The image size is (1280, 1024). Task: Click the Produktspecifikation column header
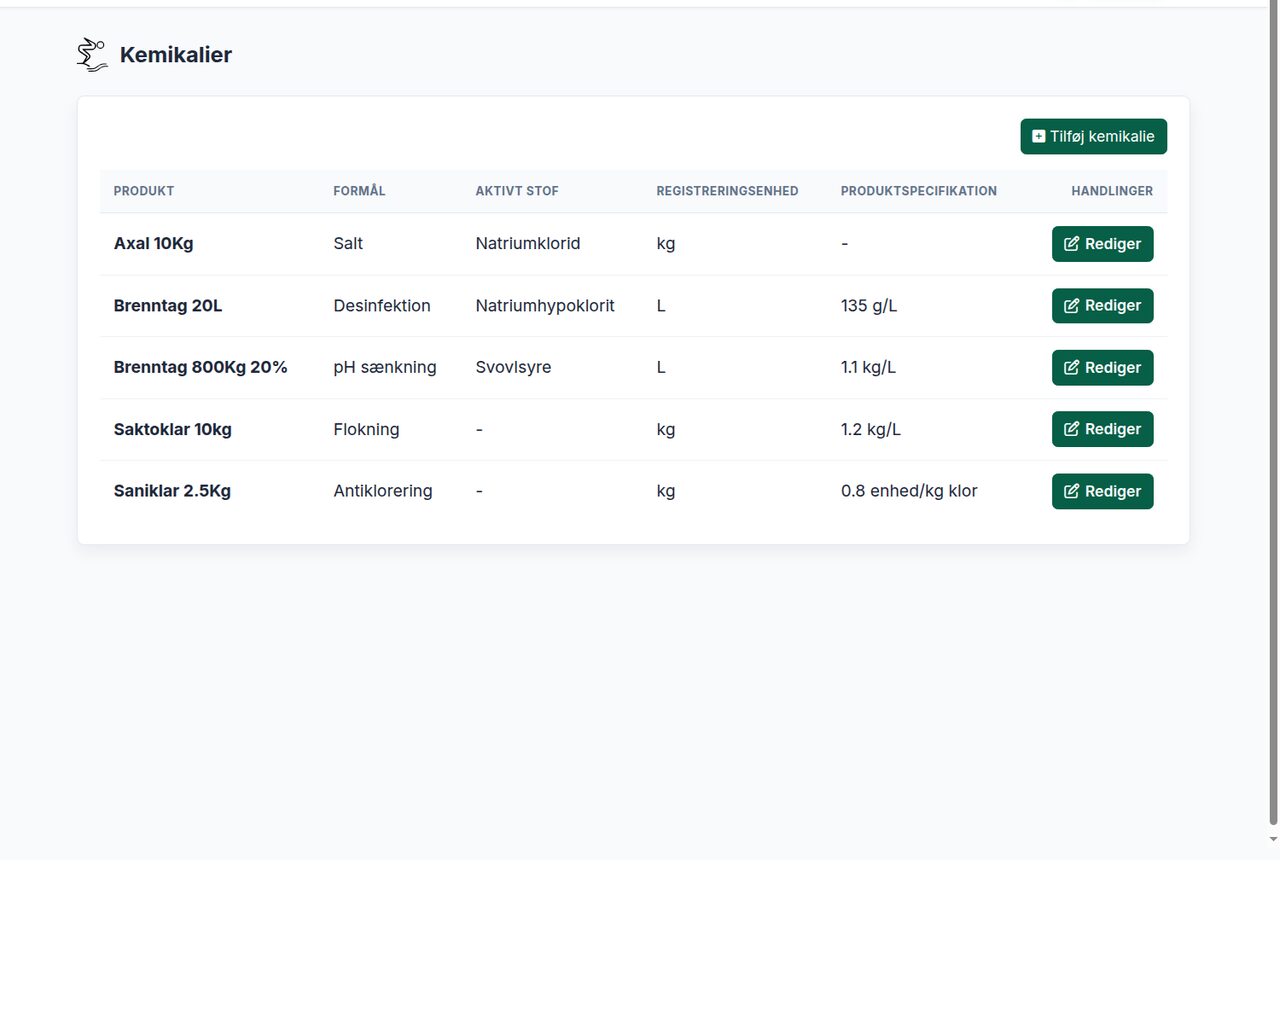coord(918,191)
